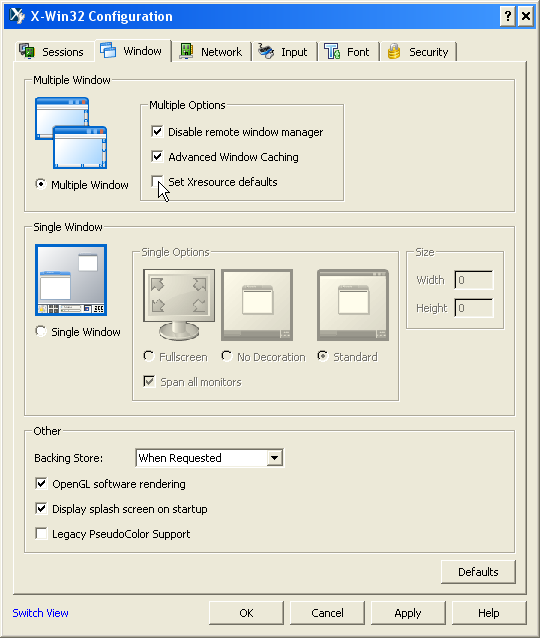540x638 pixels.
Task: Click the Input tab mouse icon
Action: 266,51
